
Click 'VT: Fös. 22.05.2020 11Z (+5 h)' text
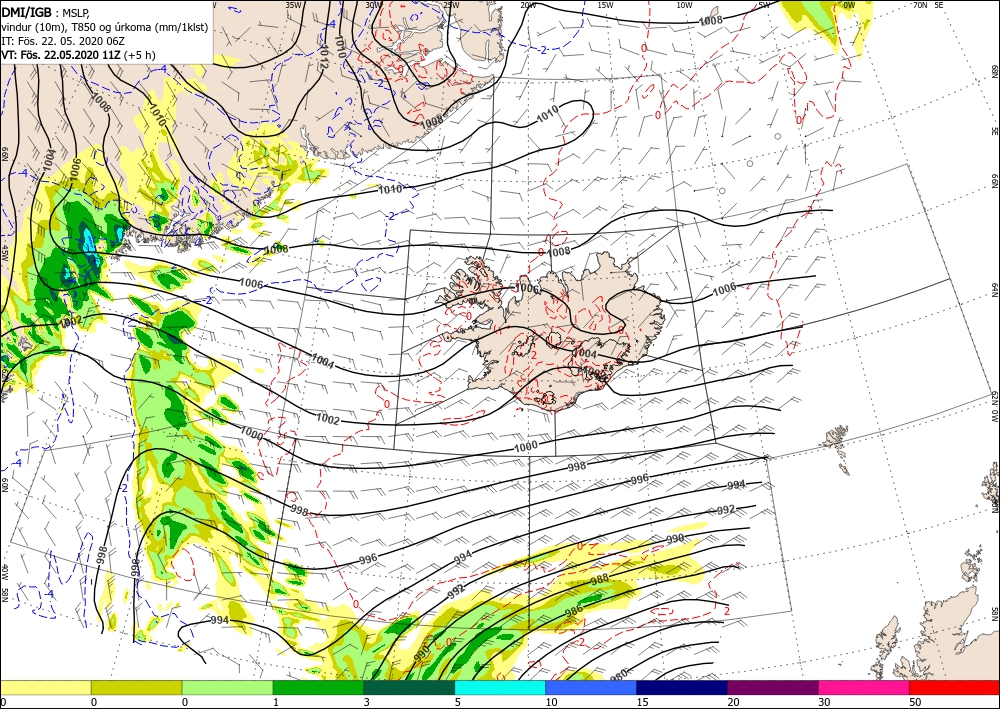pos(78,54)
